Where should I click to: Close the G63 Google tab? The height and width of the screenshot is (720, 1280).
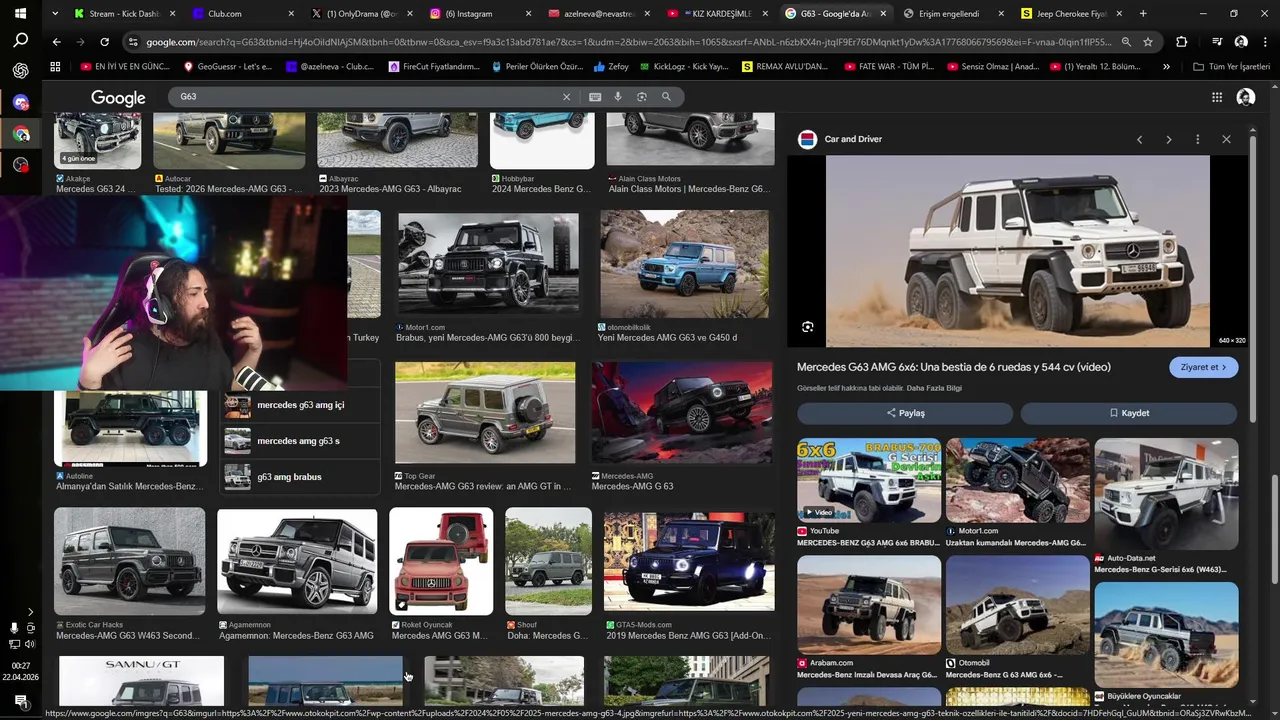click(883, 14)
